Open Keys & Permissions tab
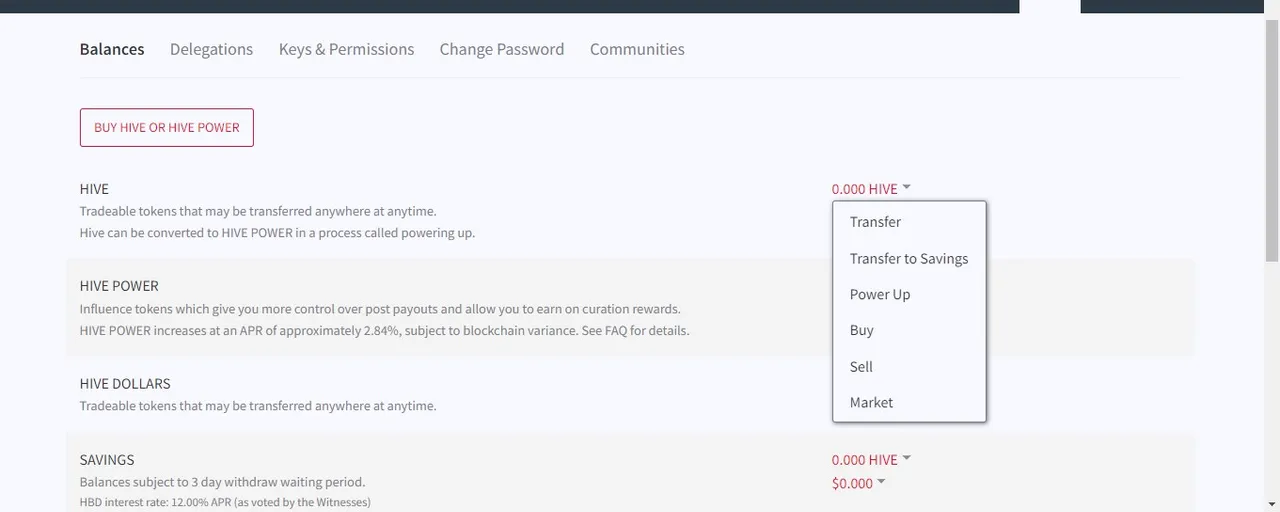The height and width of the screenshot is (512, 1280). pyautogui.click(x=346, y=49)
